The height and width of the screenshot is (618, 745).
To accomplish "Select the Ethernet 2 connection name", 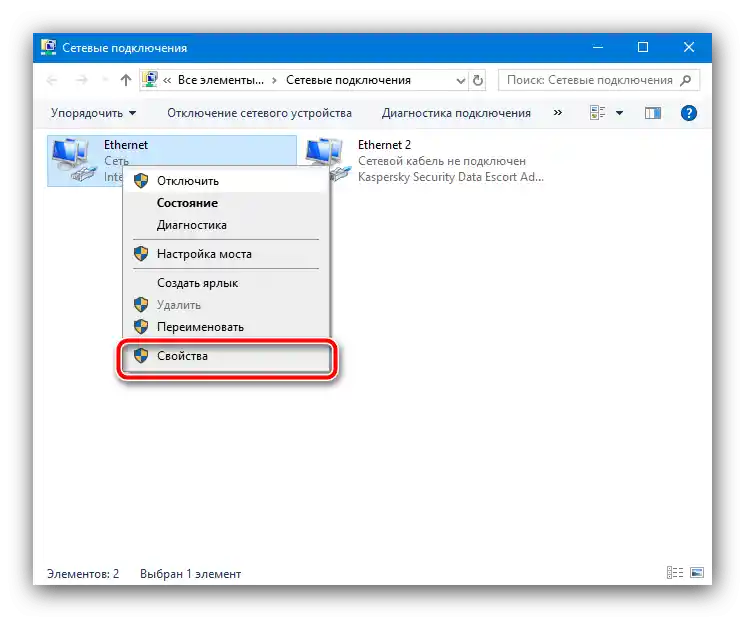I will pyautogui.click(x=384, y=145).
